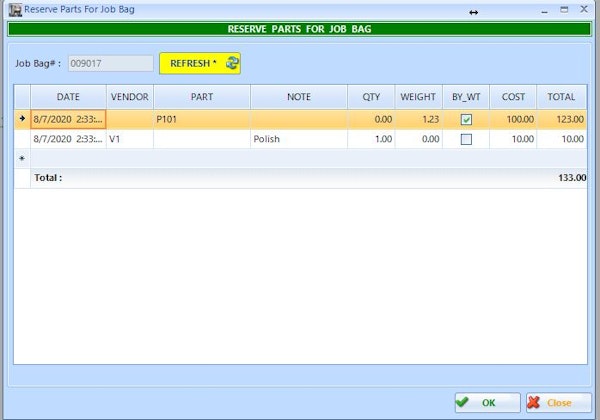Select the P101 part cell

201,120
